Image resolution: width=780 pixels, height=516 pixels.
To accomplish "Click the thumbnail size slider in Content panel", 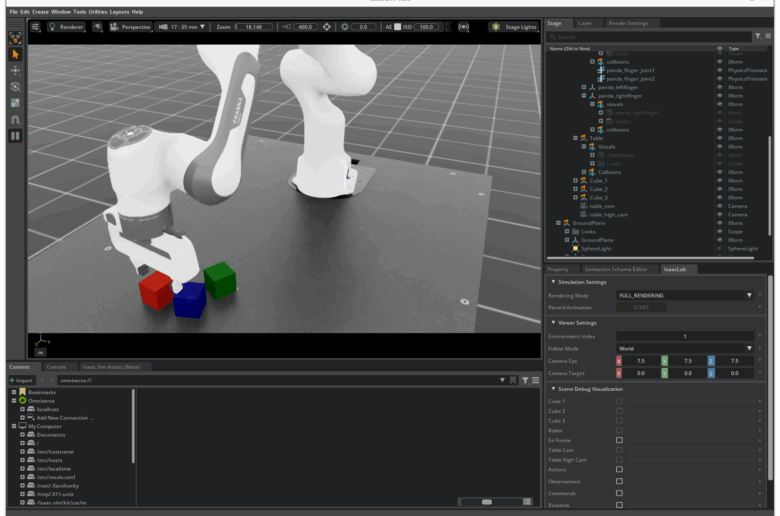I will (x=487, y=501).
